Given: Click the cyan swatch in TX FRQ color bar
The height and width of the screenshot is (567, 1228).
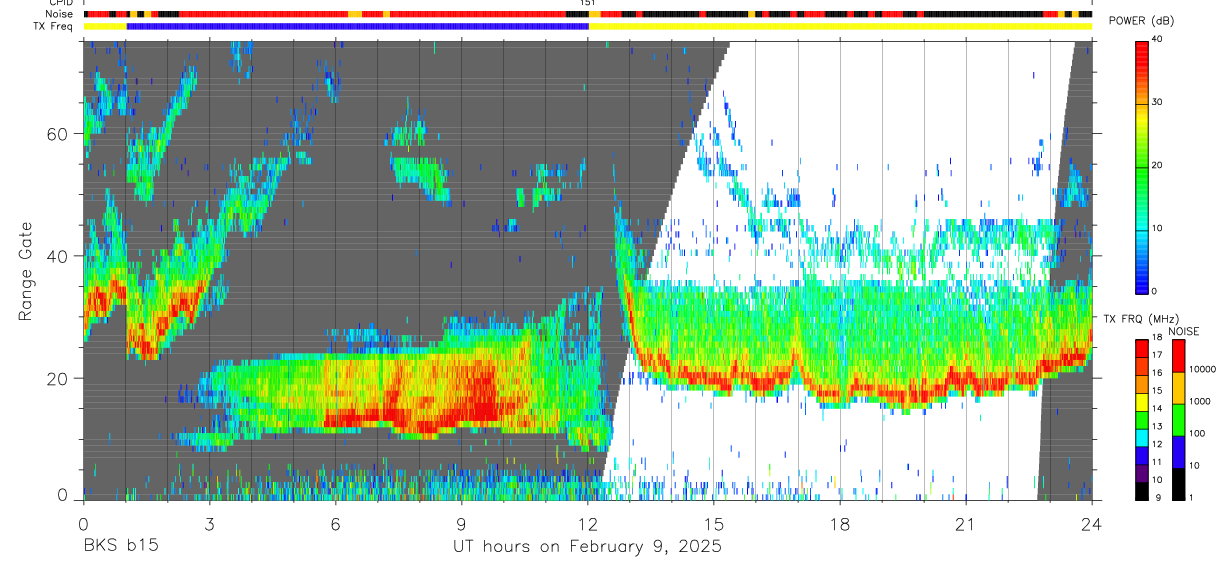Looking at the screenshot, I should (1141, 436).
